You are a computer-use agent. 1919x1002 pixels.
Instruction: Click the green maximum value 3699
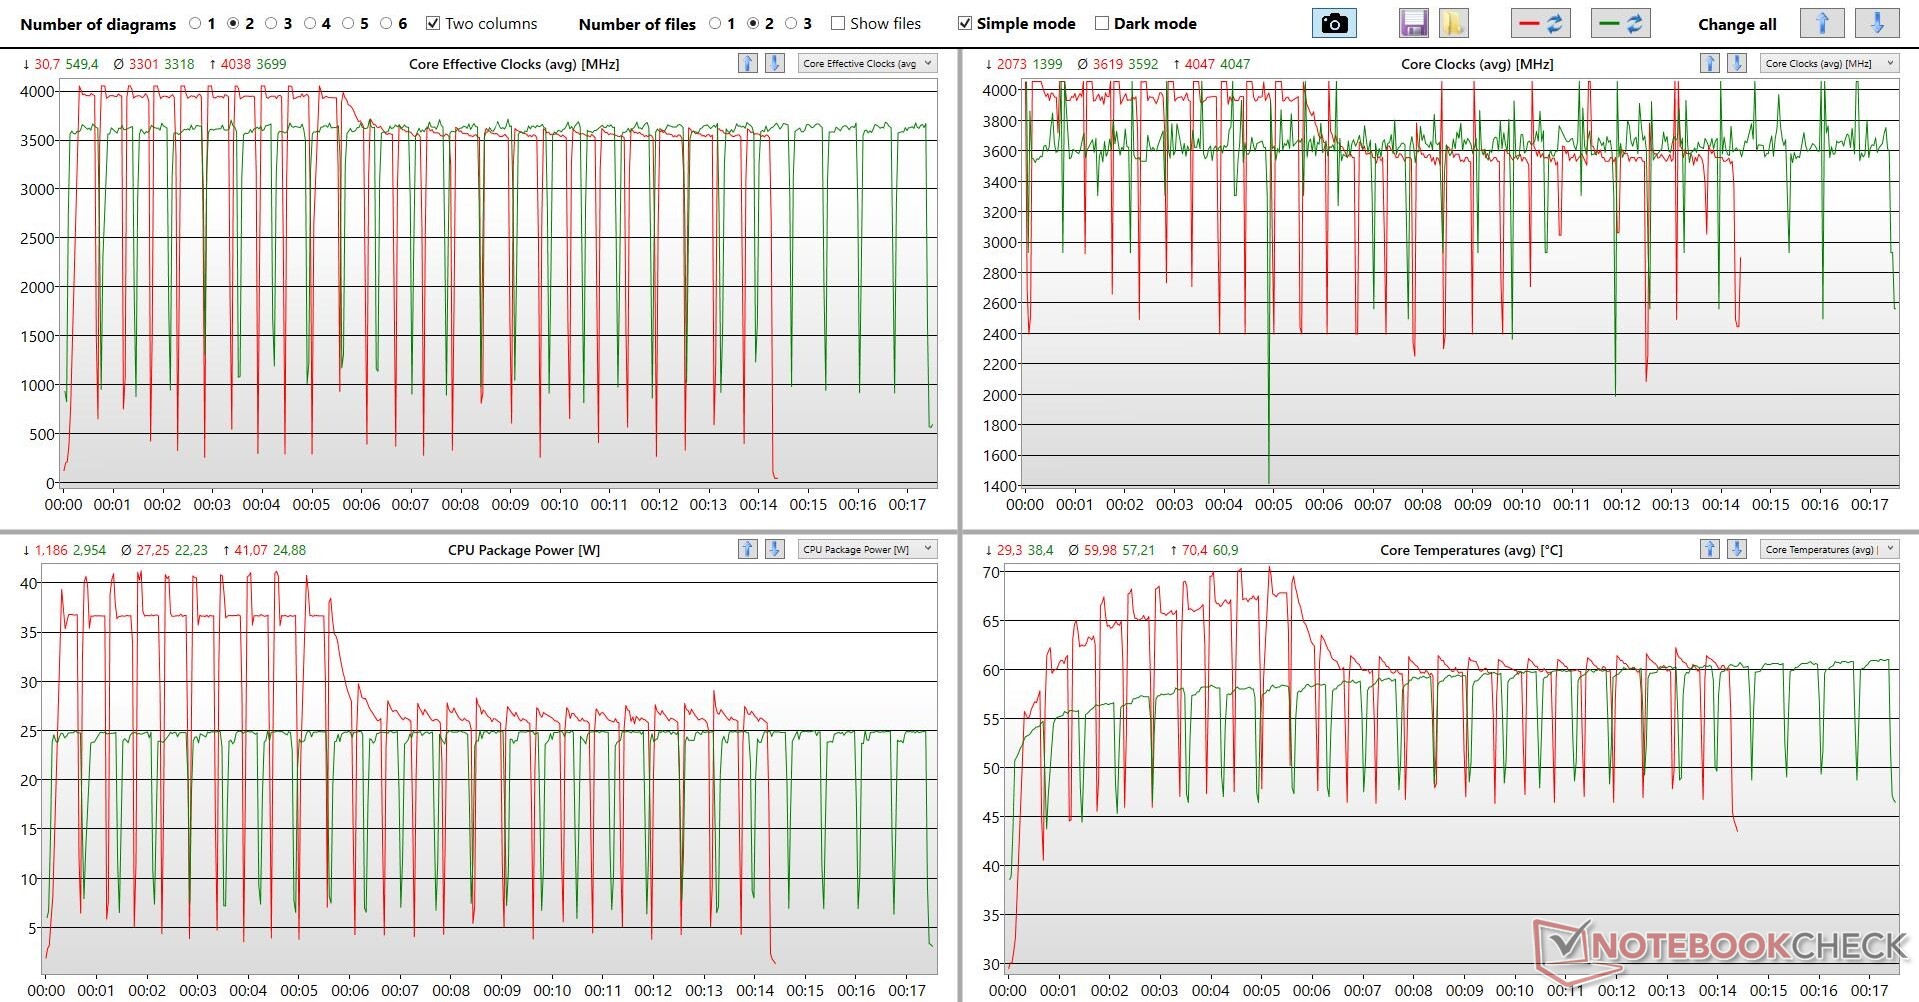271,64
